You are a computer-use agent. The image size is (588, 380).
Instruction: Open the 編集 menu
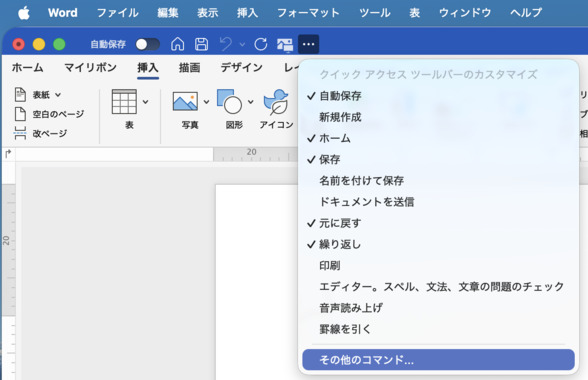coord(168,13)
